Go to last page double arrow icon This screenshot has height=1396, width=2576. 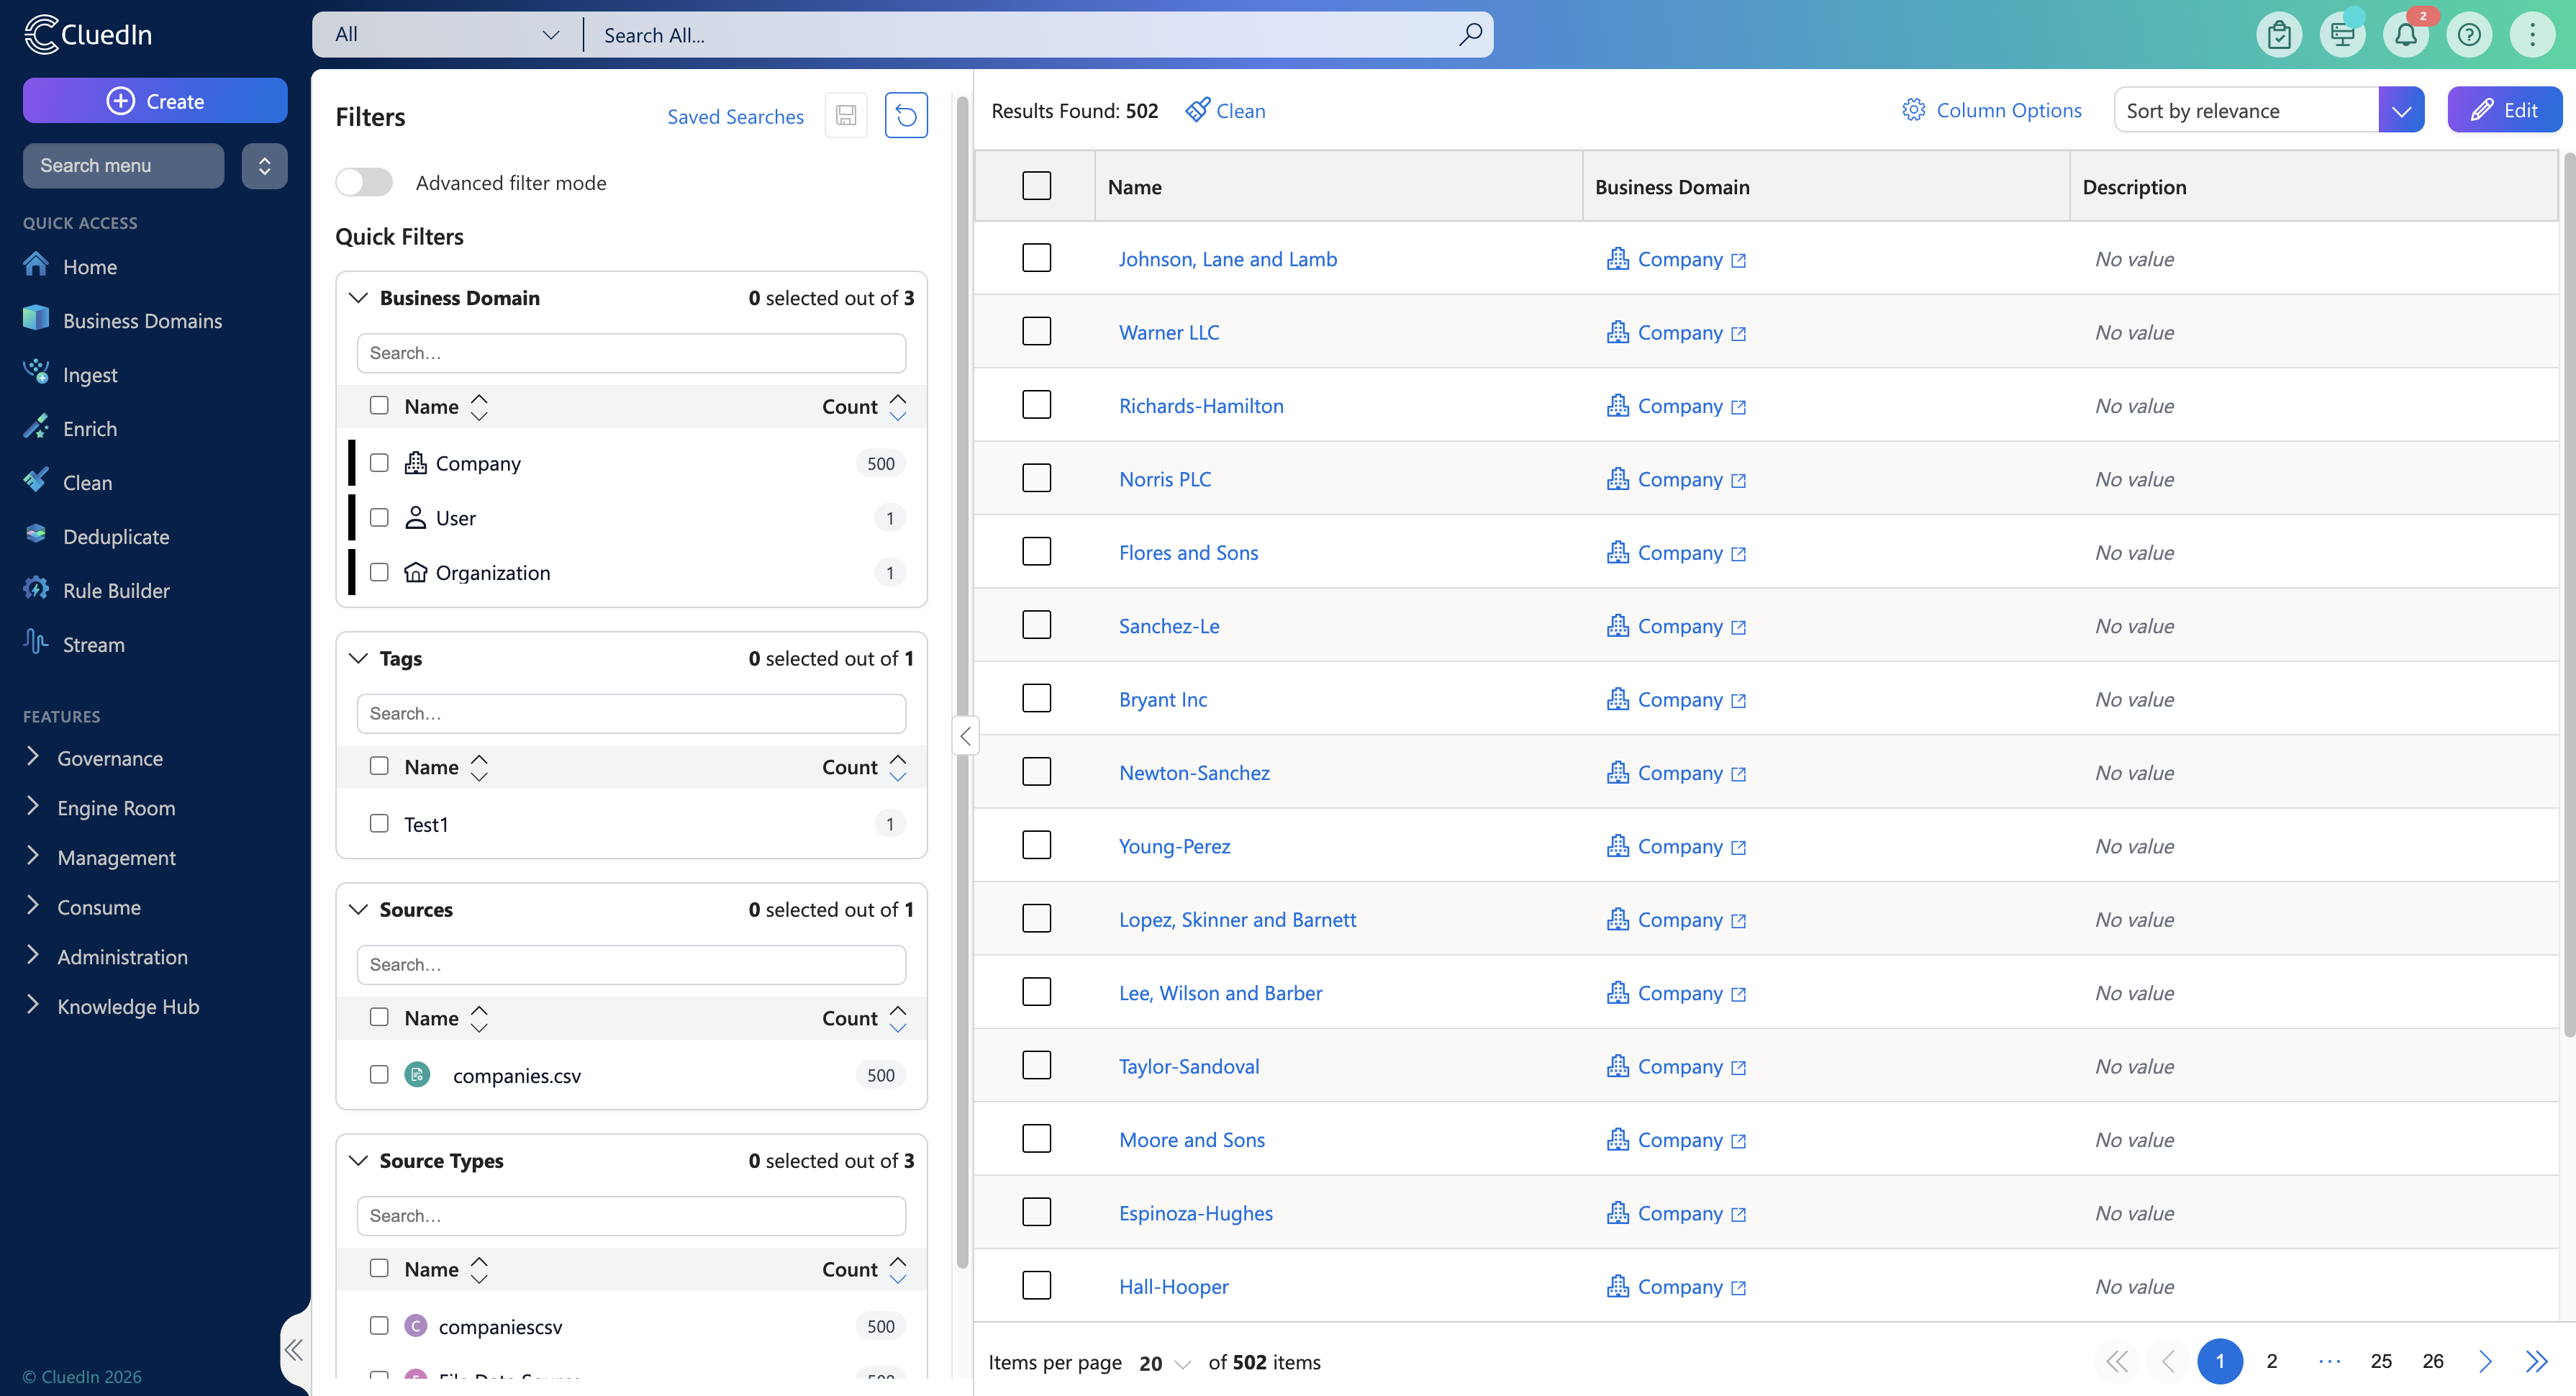point(2536,1361)
